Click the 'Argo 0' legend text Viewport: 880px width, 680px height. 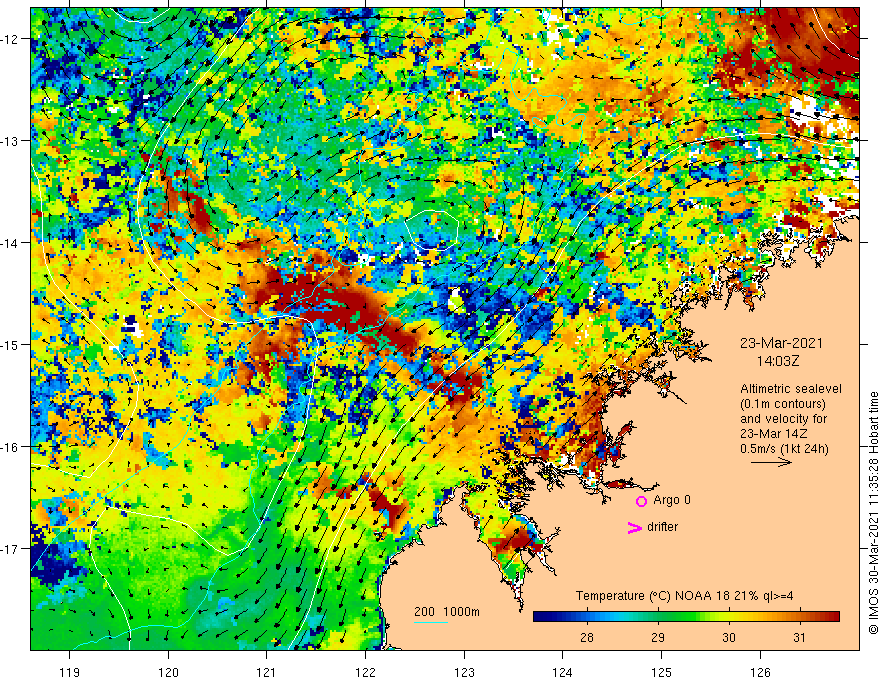point(672,500)
